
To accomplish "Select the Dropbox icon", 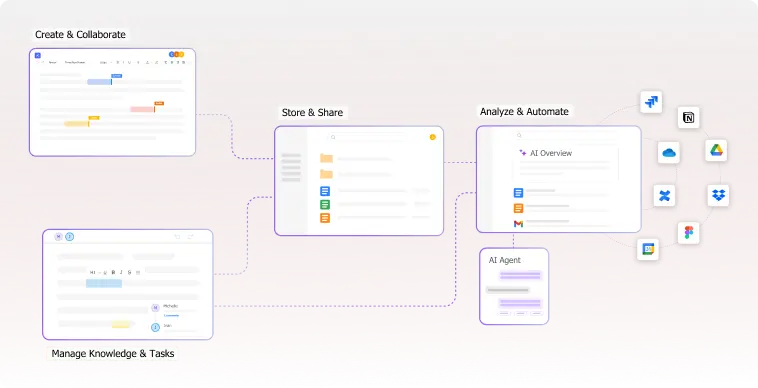I will pyautogui.click(x=718, y=195).
